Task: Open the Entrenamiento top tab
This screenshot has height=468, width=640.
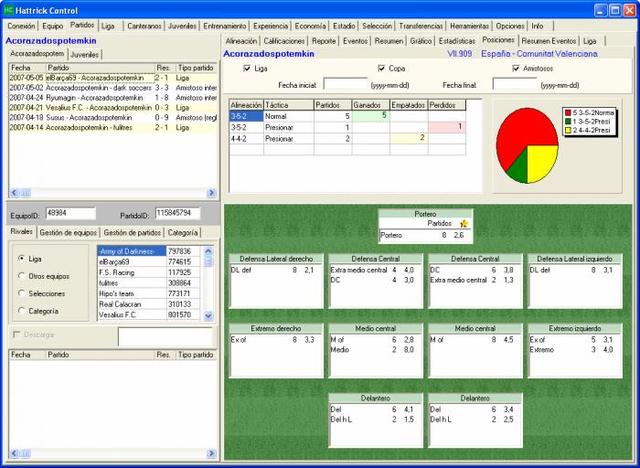Action: pos(224,25)
